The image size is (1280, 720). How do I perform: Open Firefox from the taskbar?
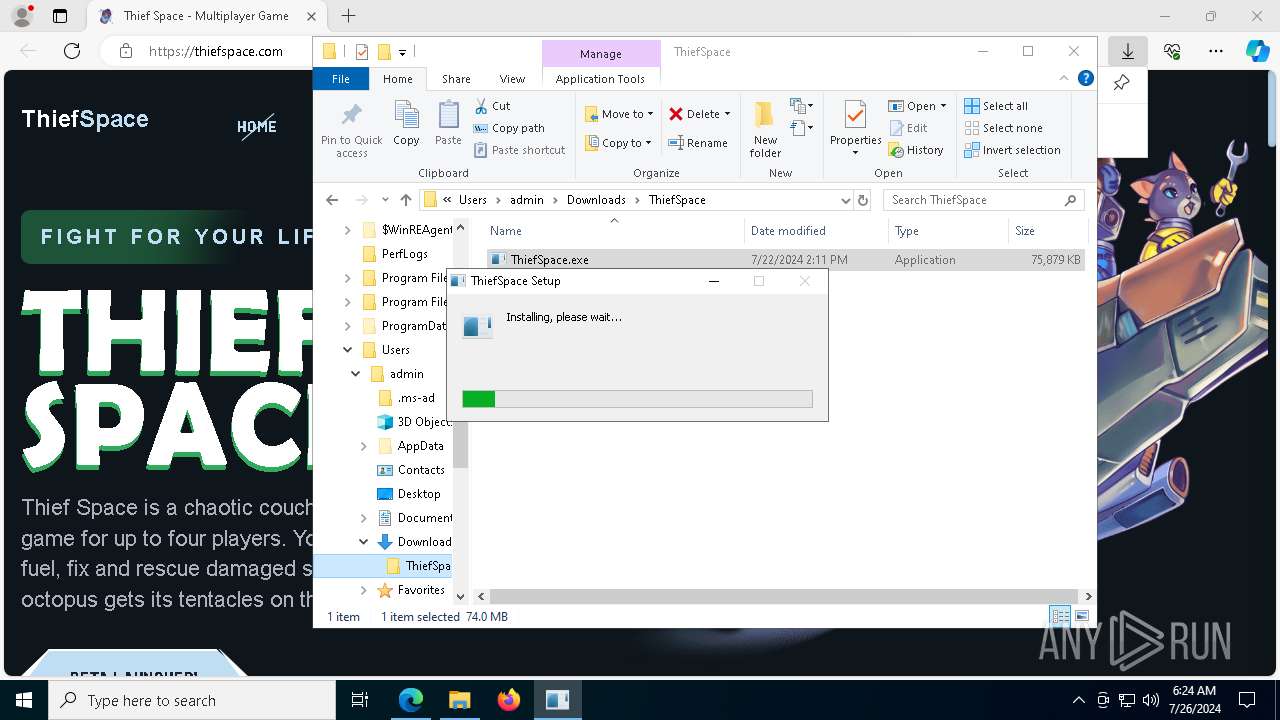(508, 700)
